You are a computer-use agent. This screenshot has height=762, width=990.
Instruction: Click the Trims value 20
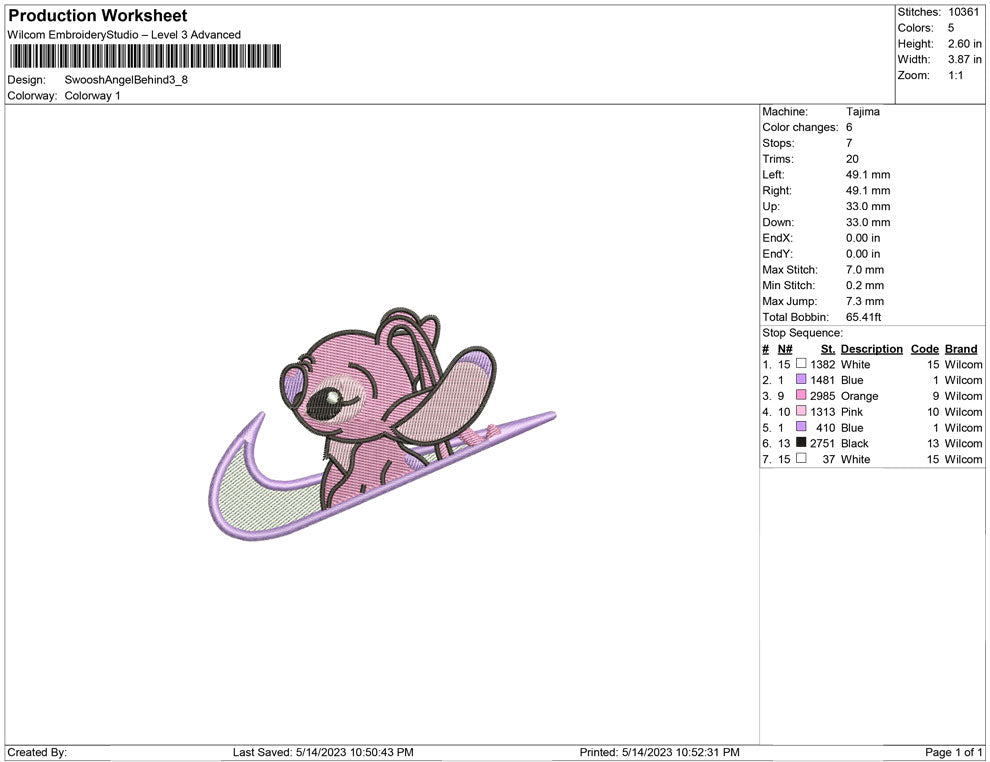[x=852, y=159]
